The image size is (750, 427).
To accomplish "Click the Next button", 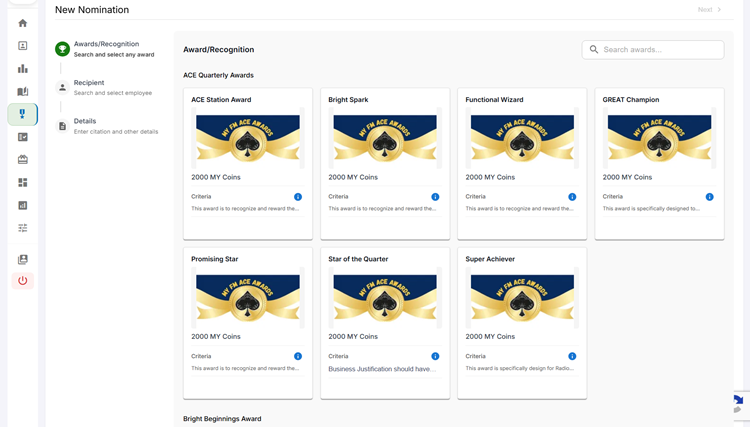I will 709,10.
